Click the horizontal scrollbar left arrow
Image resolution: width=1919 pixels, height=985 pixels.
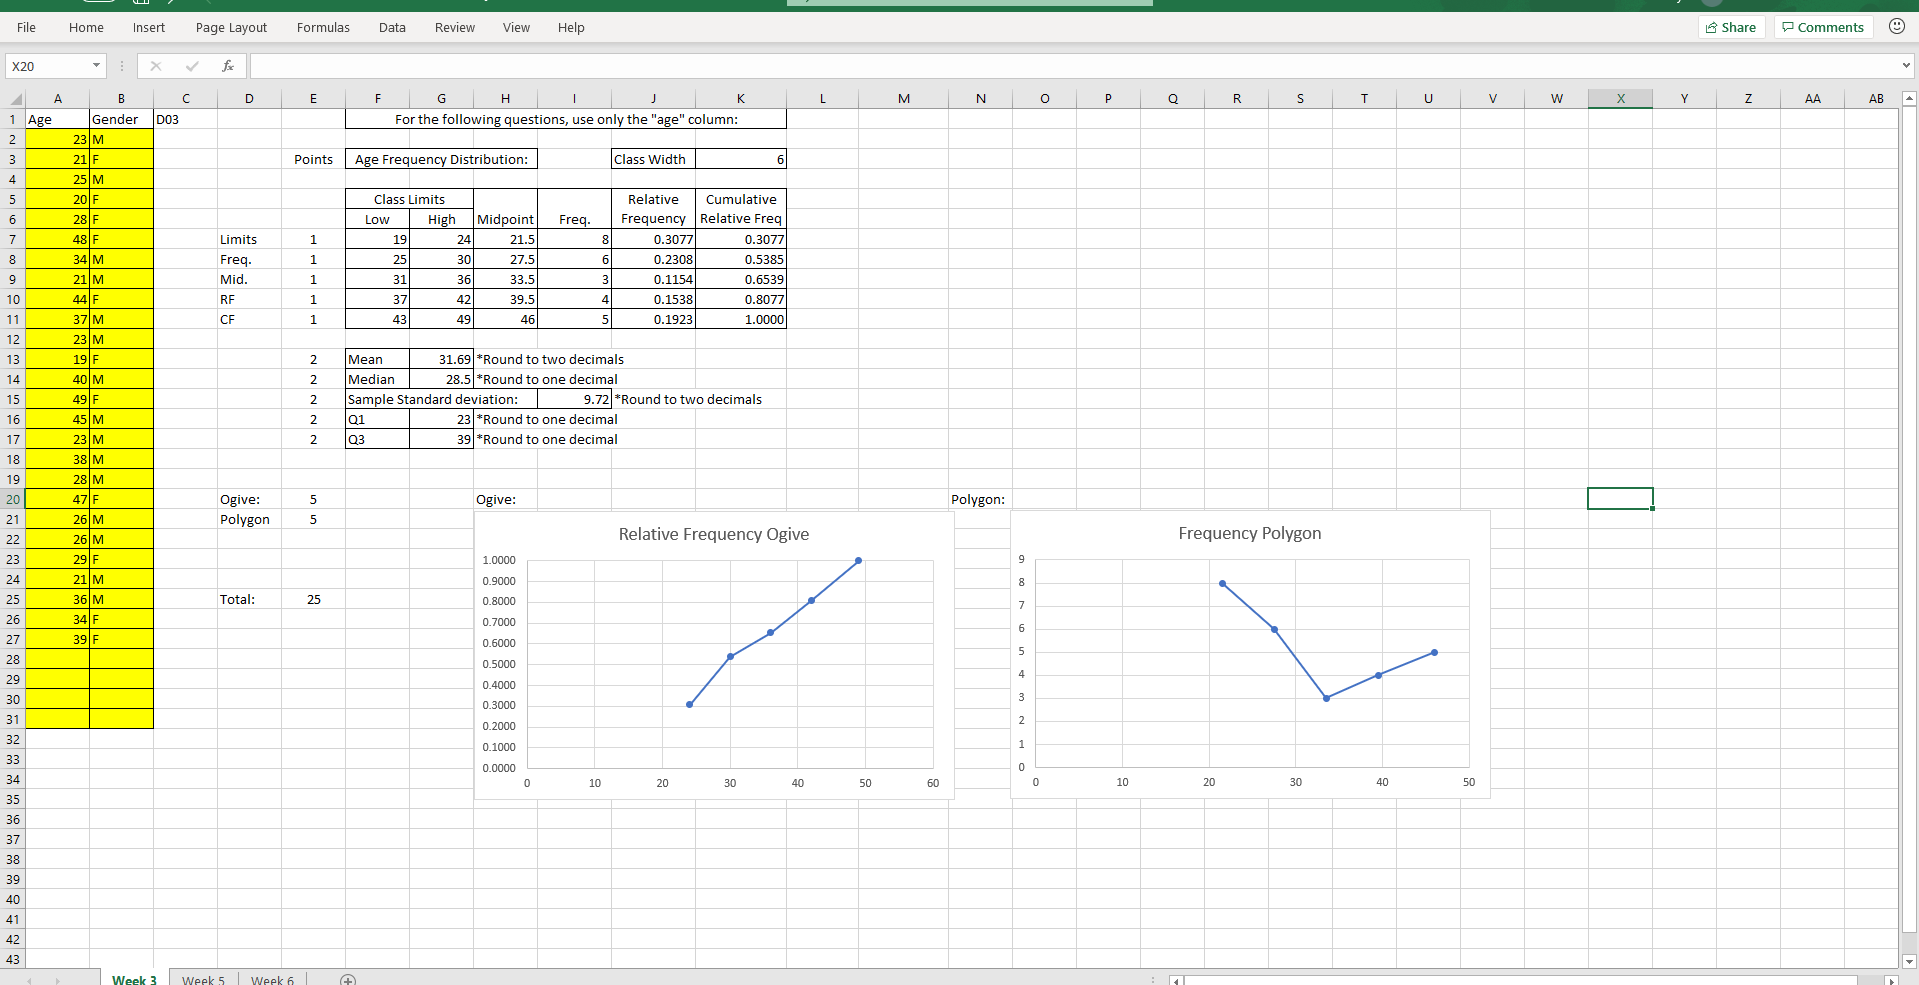1176,980
